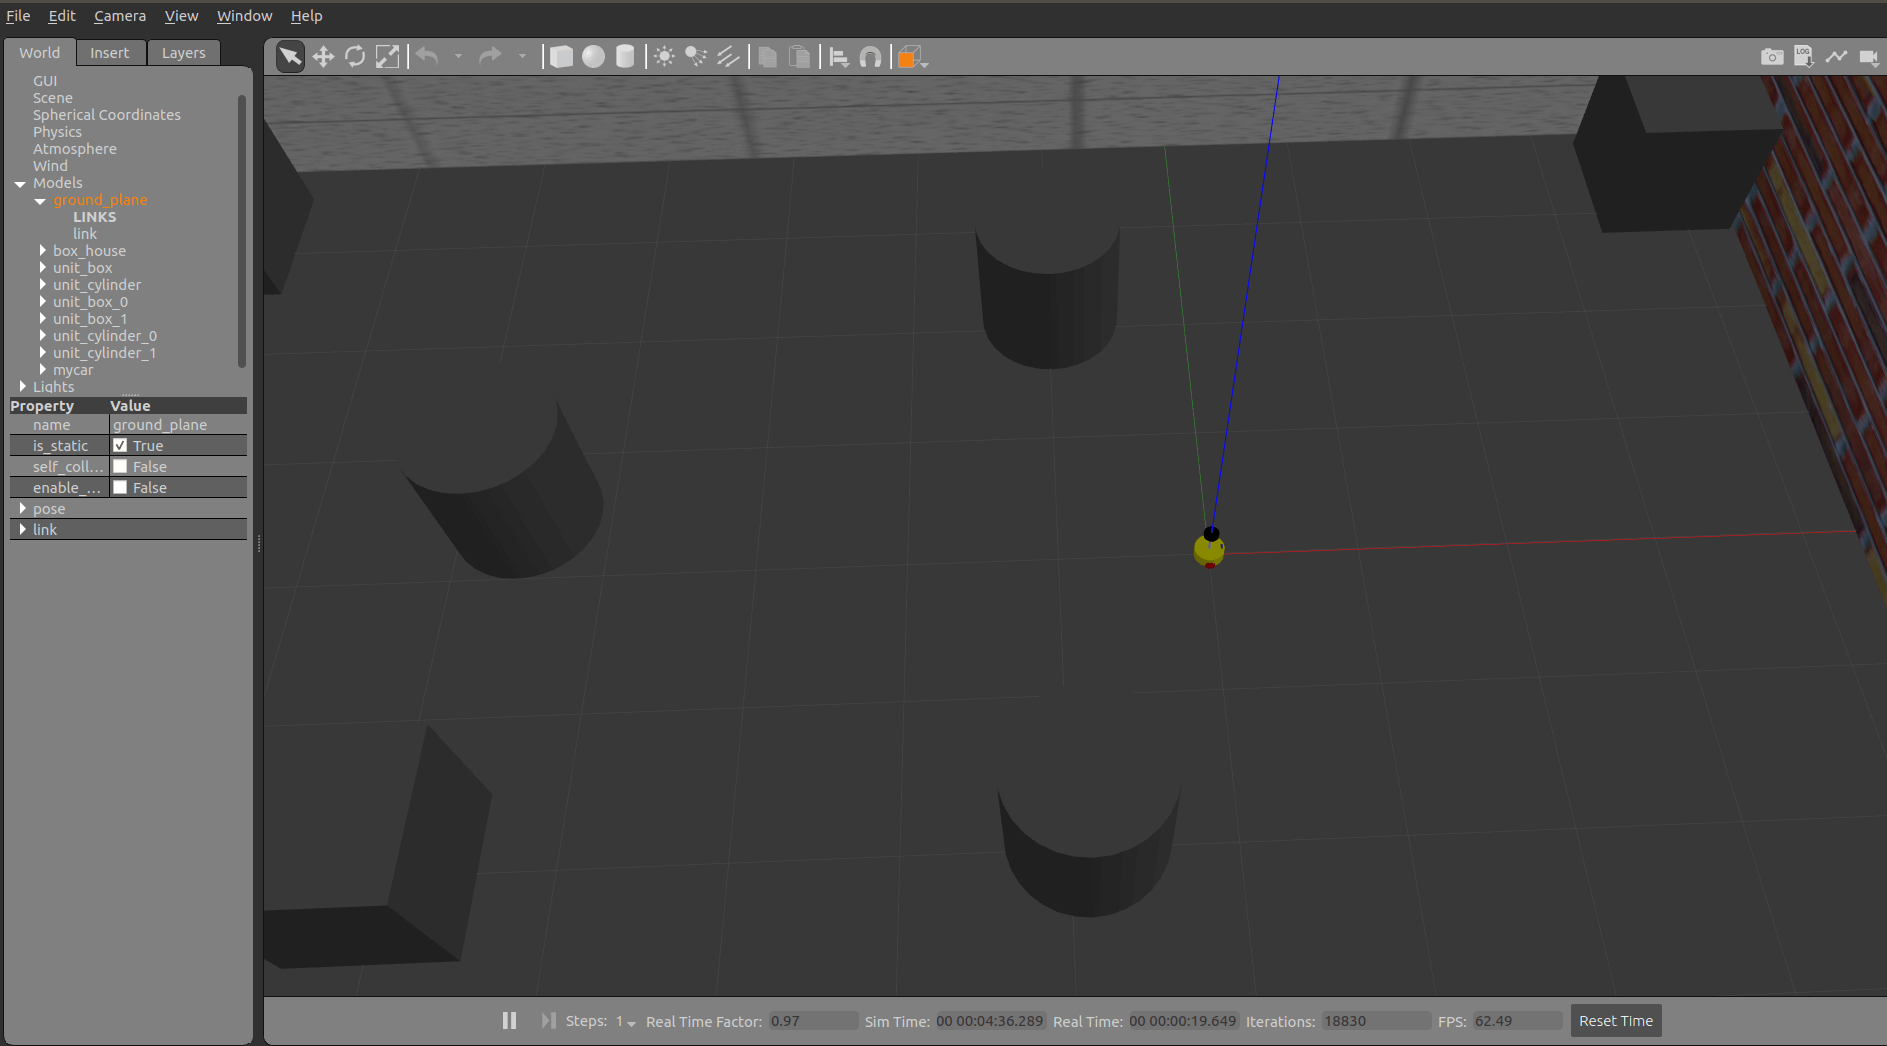
Task: Start video recording
Action: pos(1868,57)
